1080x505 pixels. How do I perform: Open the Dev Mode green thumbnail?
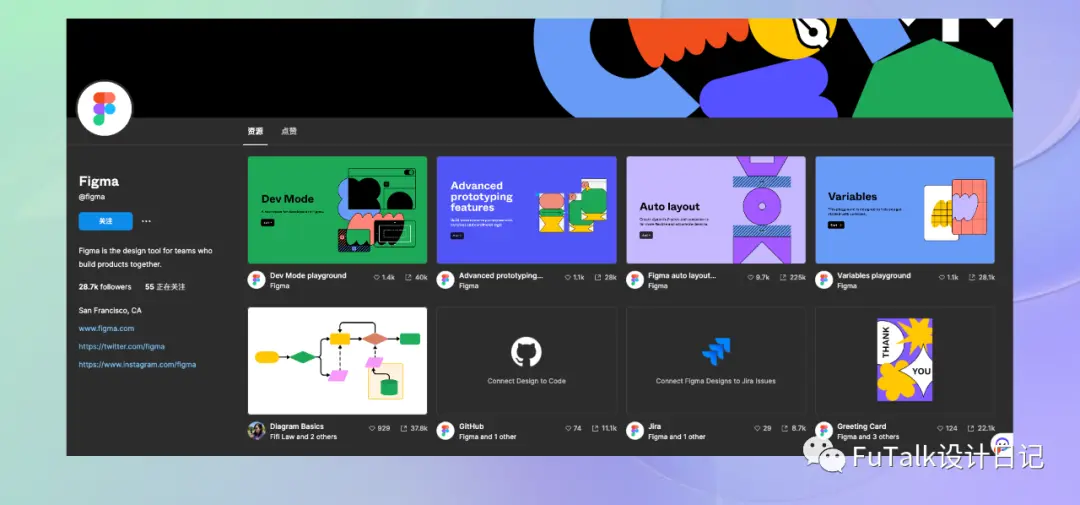338,210
